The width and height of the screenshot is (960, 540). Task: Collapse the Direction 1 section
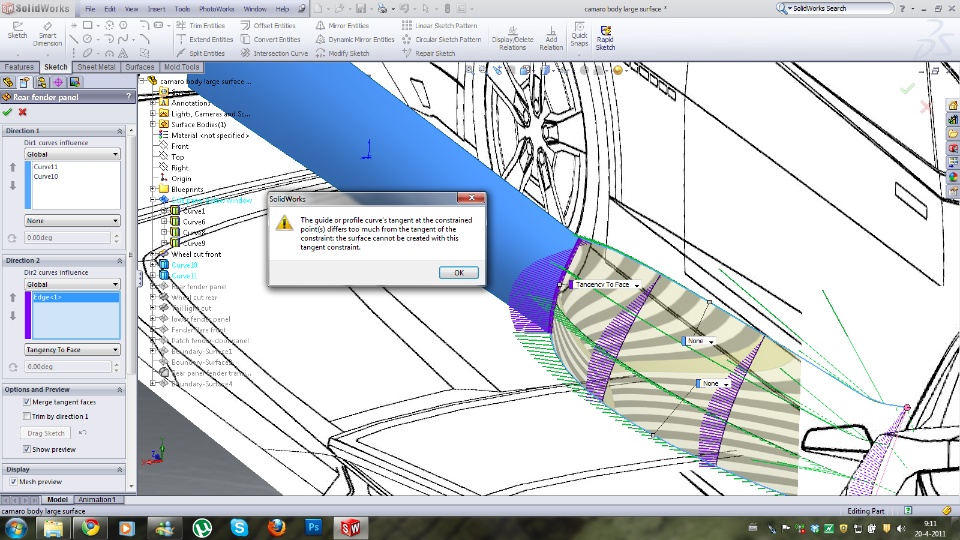119,131
